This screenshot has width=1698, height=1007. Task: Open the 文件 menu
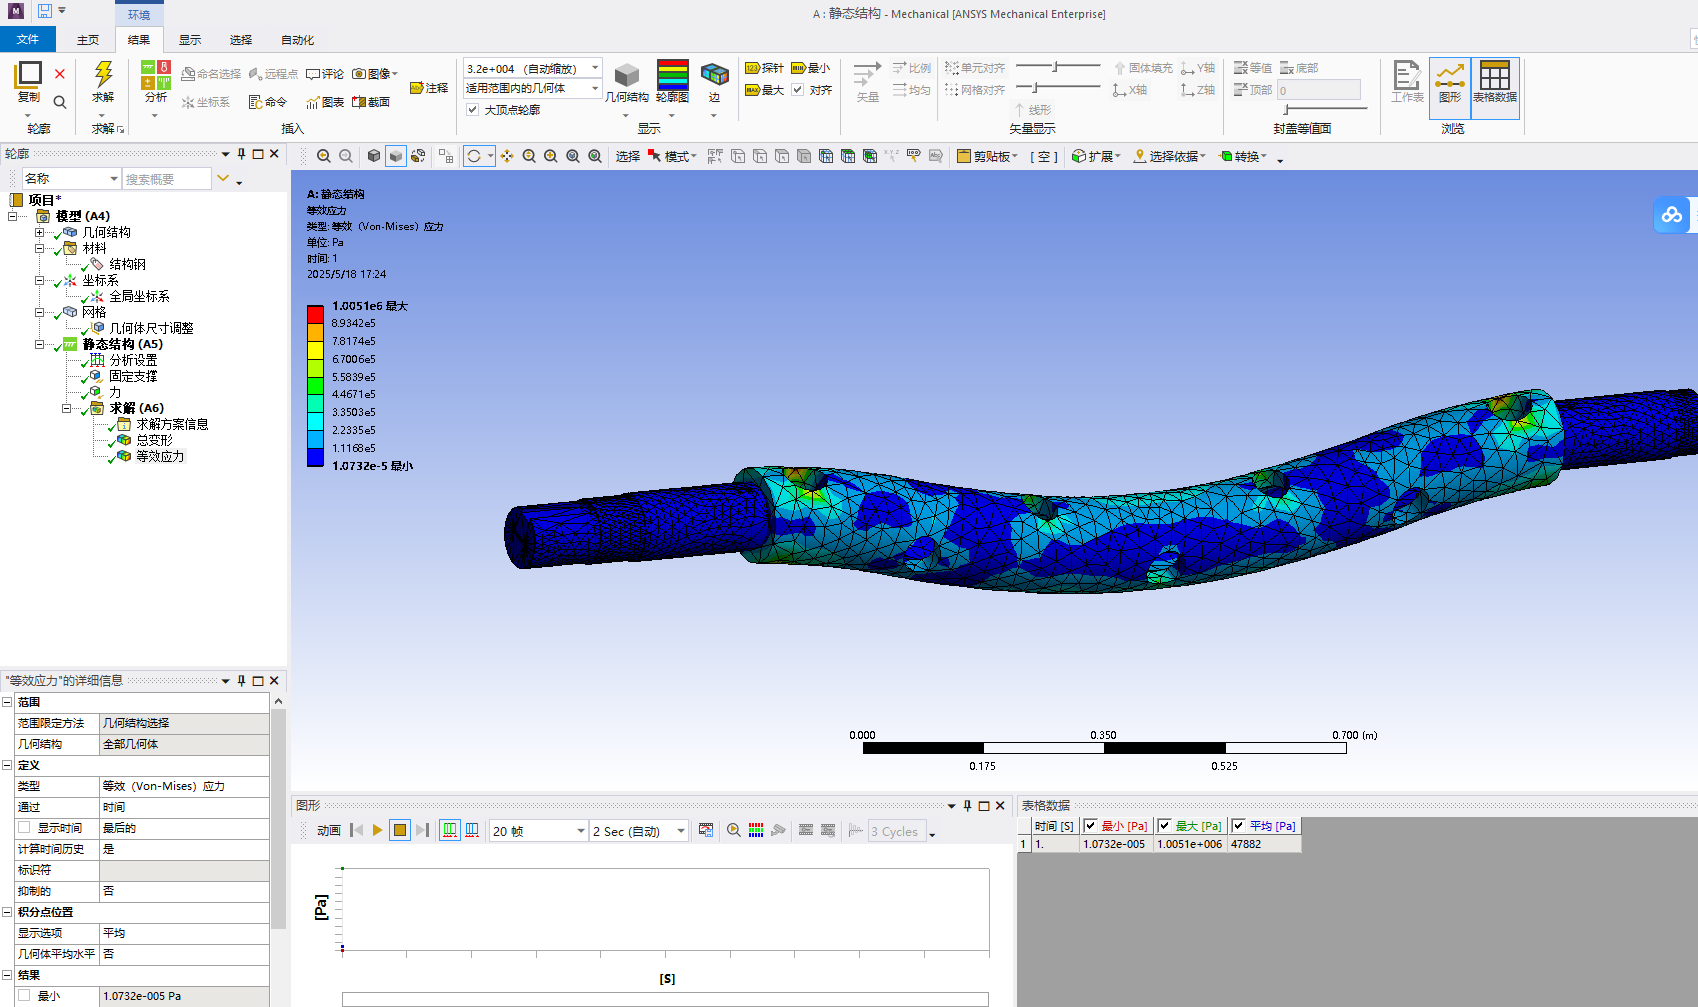[28, 39]
